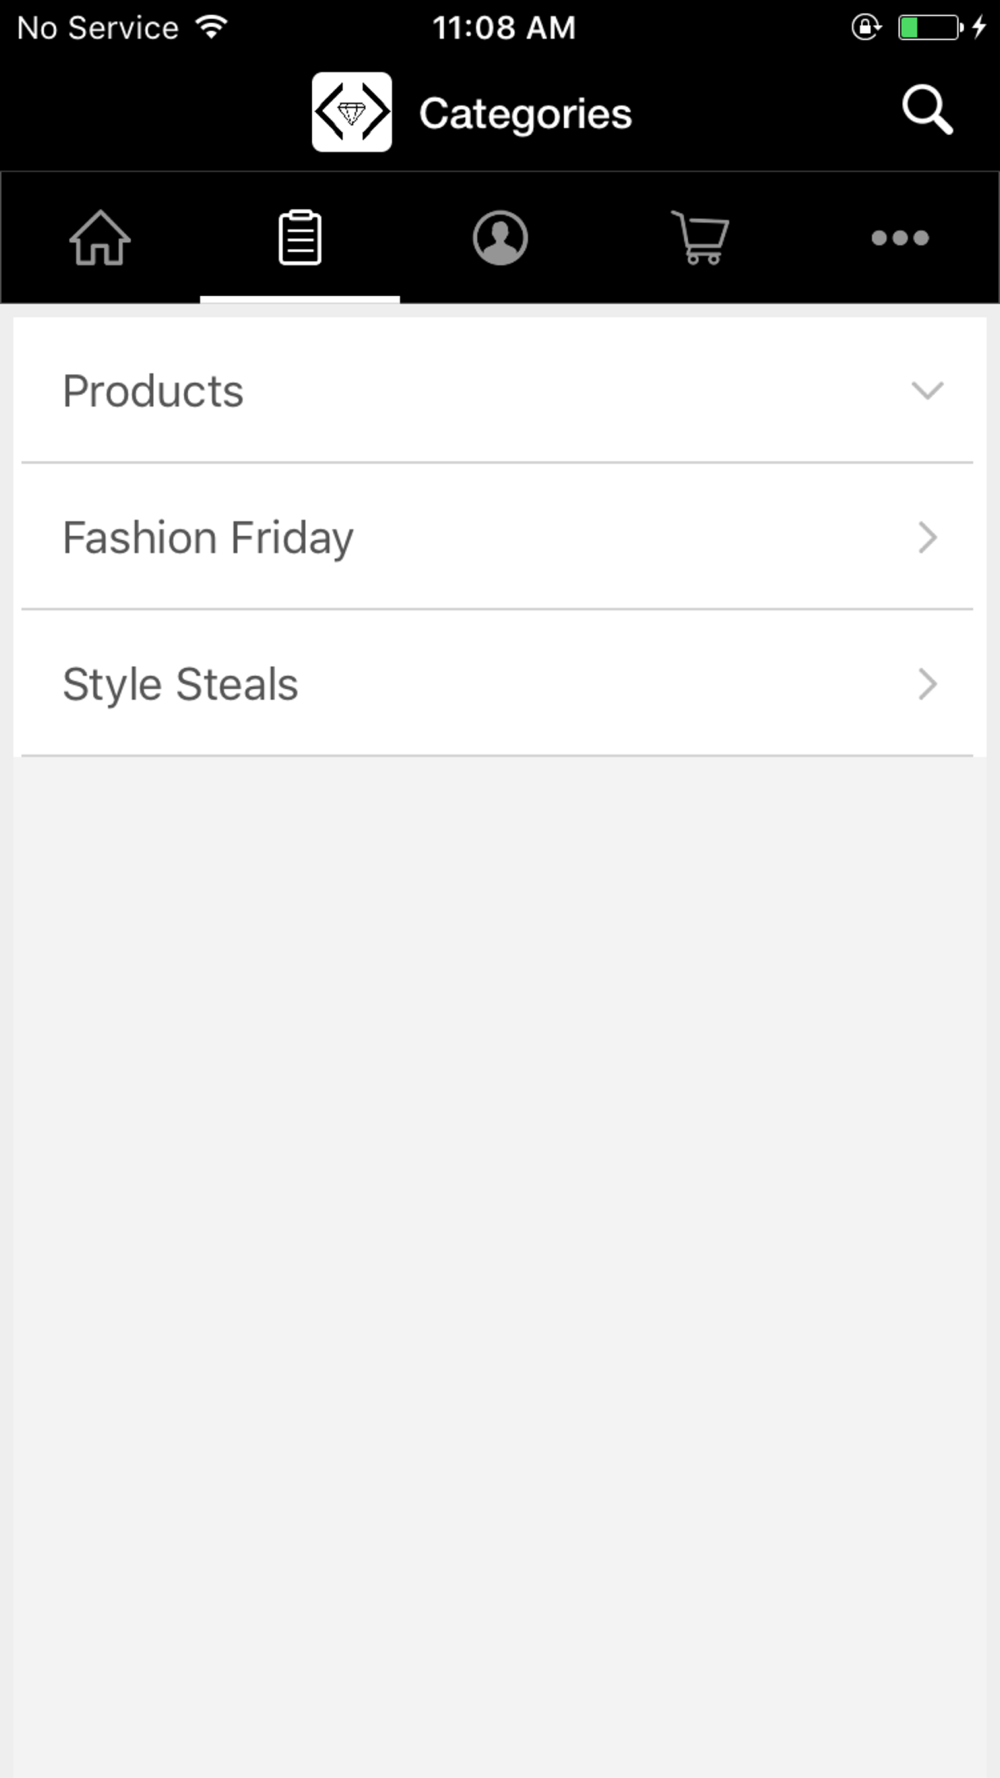Expand Products with the down chevron

coord(928,390)
